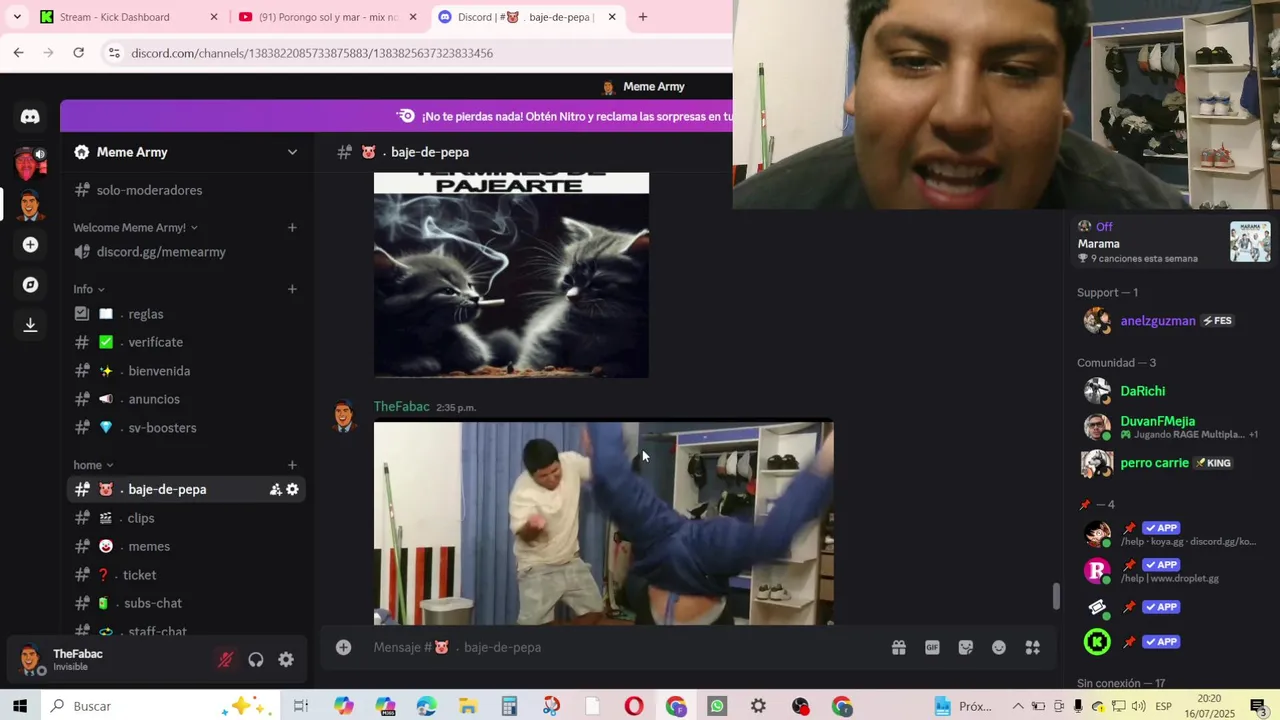Viewport: 1280px width, 720px height.
Task: Open the bienvenida channel
Action: 187,371
